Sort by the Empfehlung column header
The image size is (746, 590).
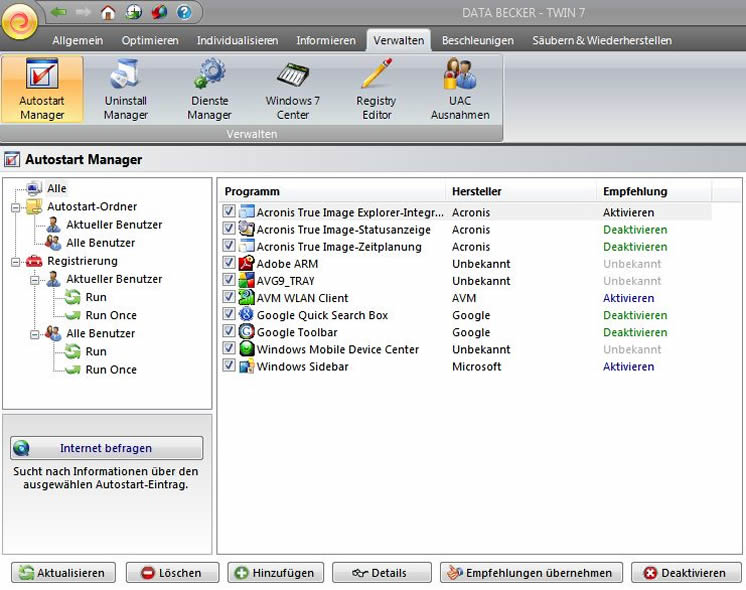(654, 191)
